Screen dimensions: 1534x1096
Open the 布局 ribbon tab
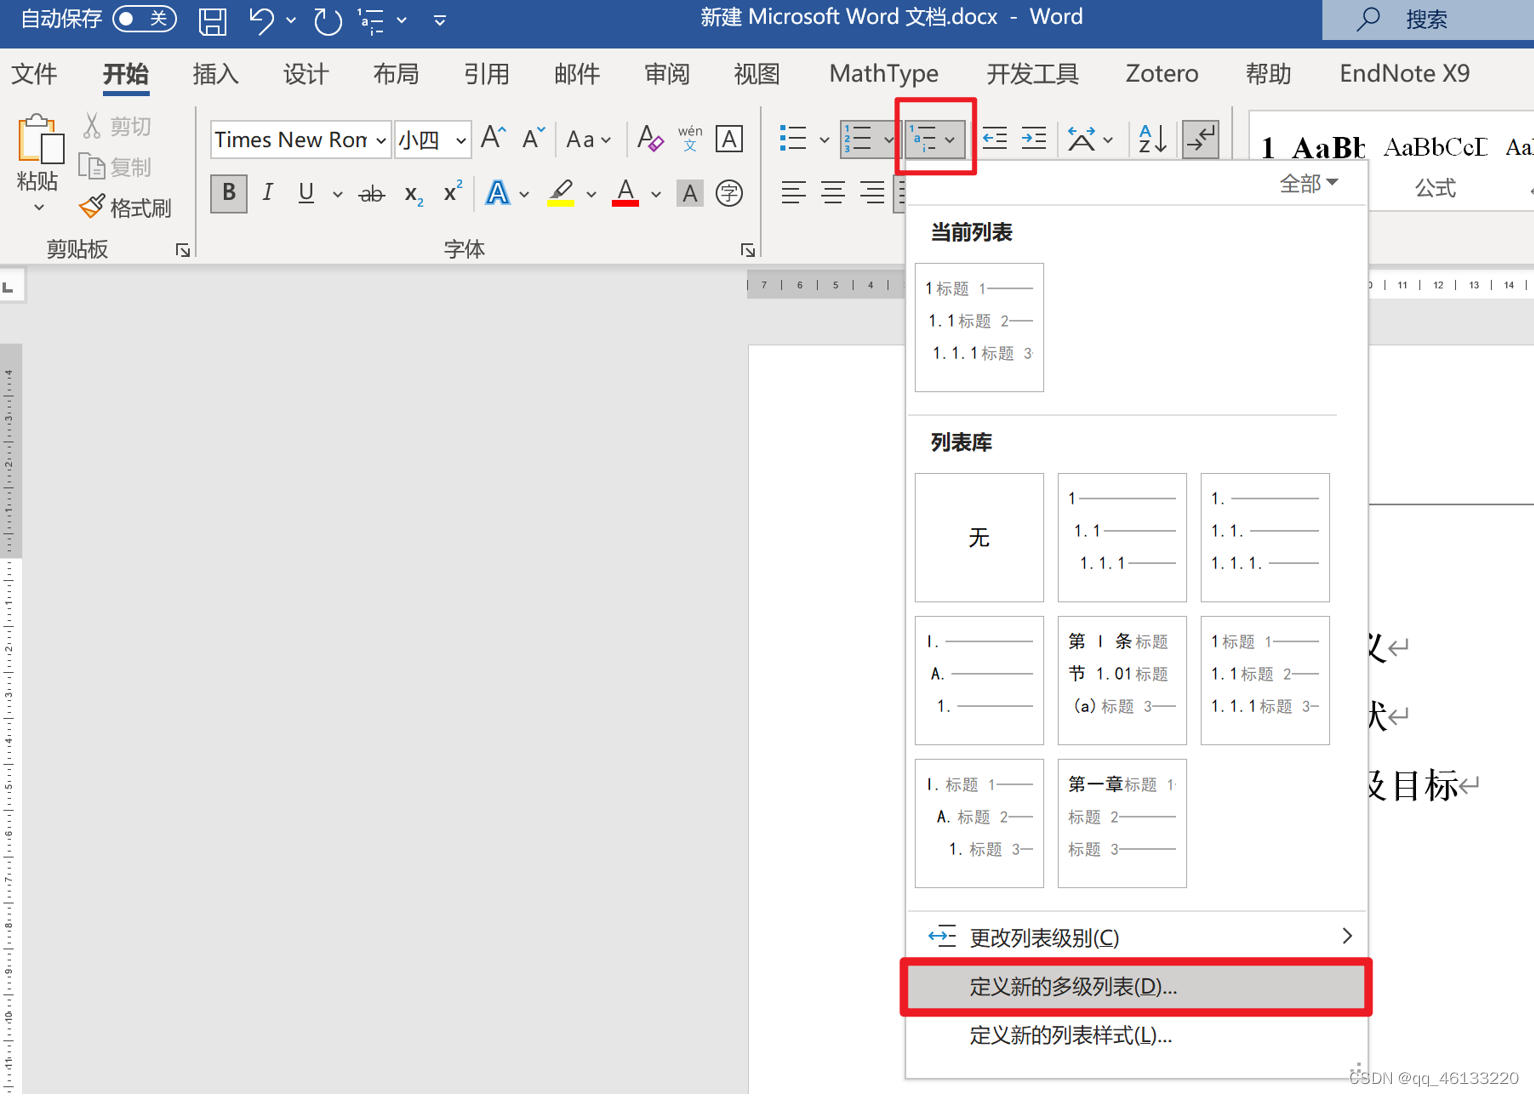pyautogui.click(x=396, y=74)
